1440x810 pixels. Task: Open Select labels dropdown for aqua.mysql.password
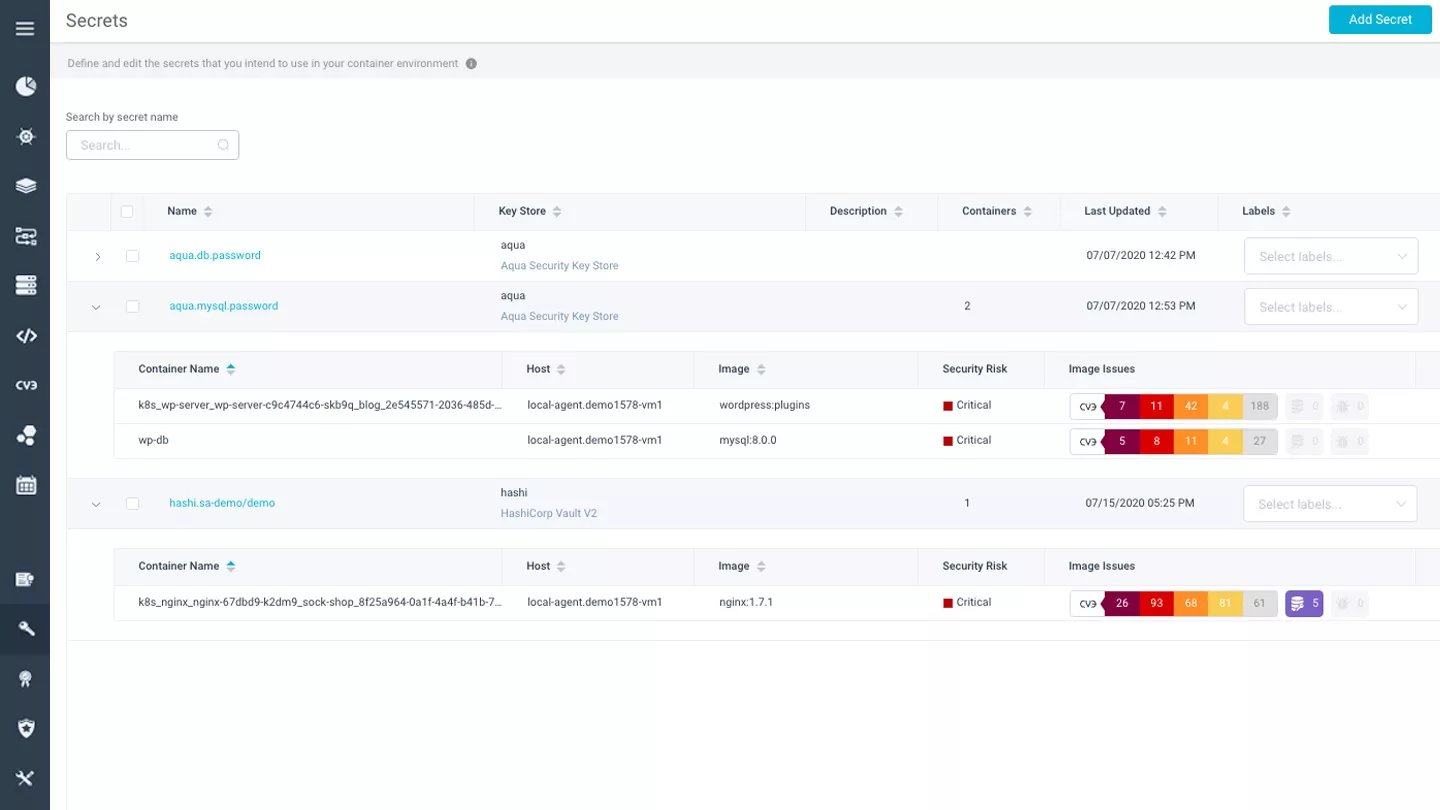click(1331, 307)
